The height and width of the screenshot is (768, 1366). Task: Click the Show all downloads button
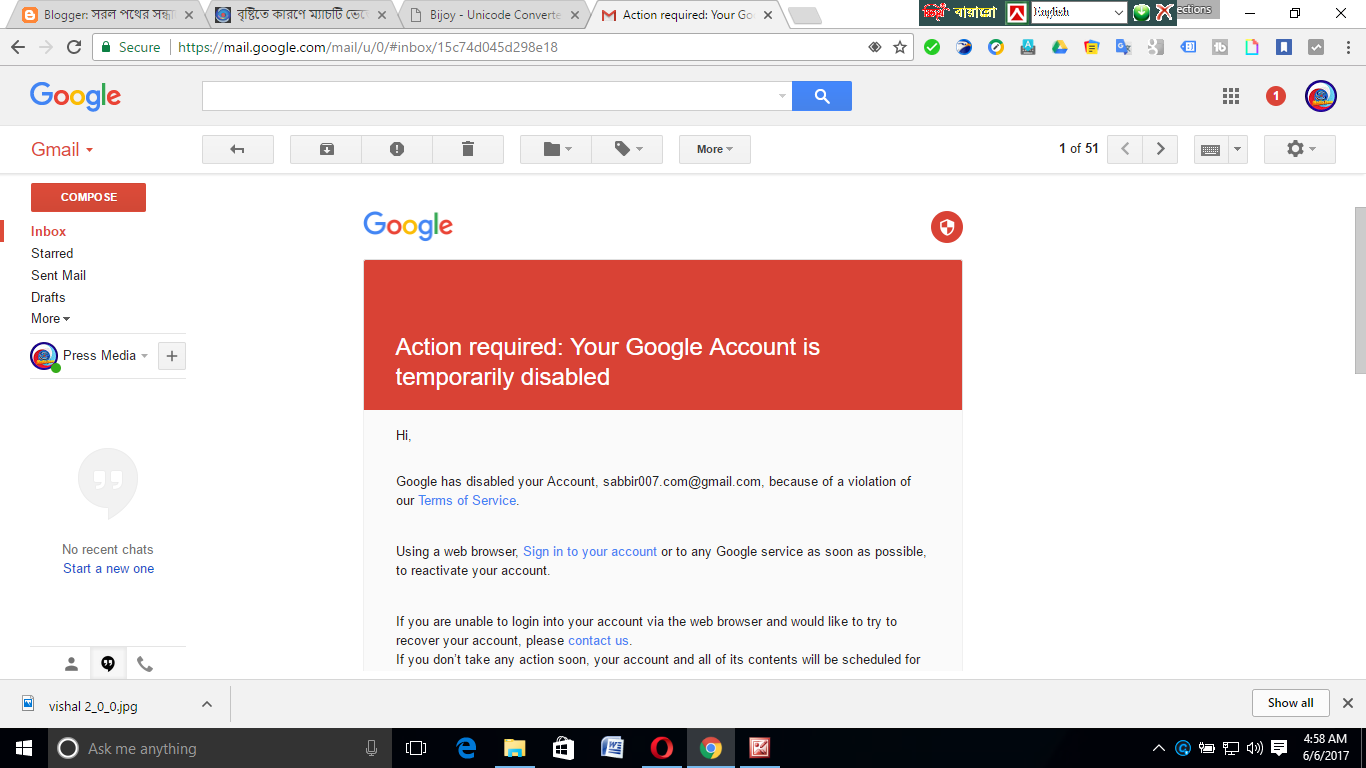1290,703
